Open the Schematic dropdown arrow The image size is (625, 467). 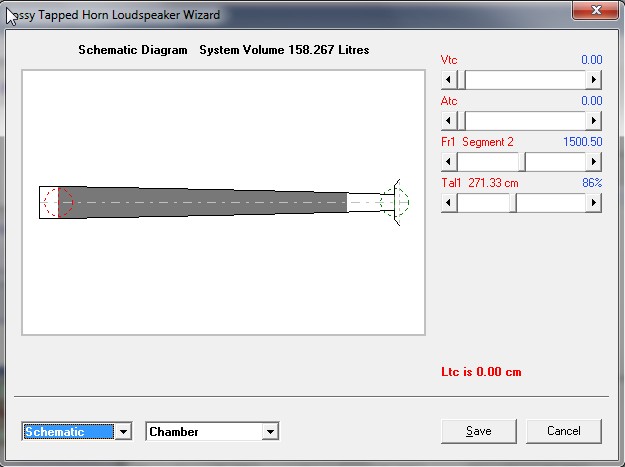click(123, 432)
